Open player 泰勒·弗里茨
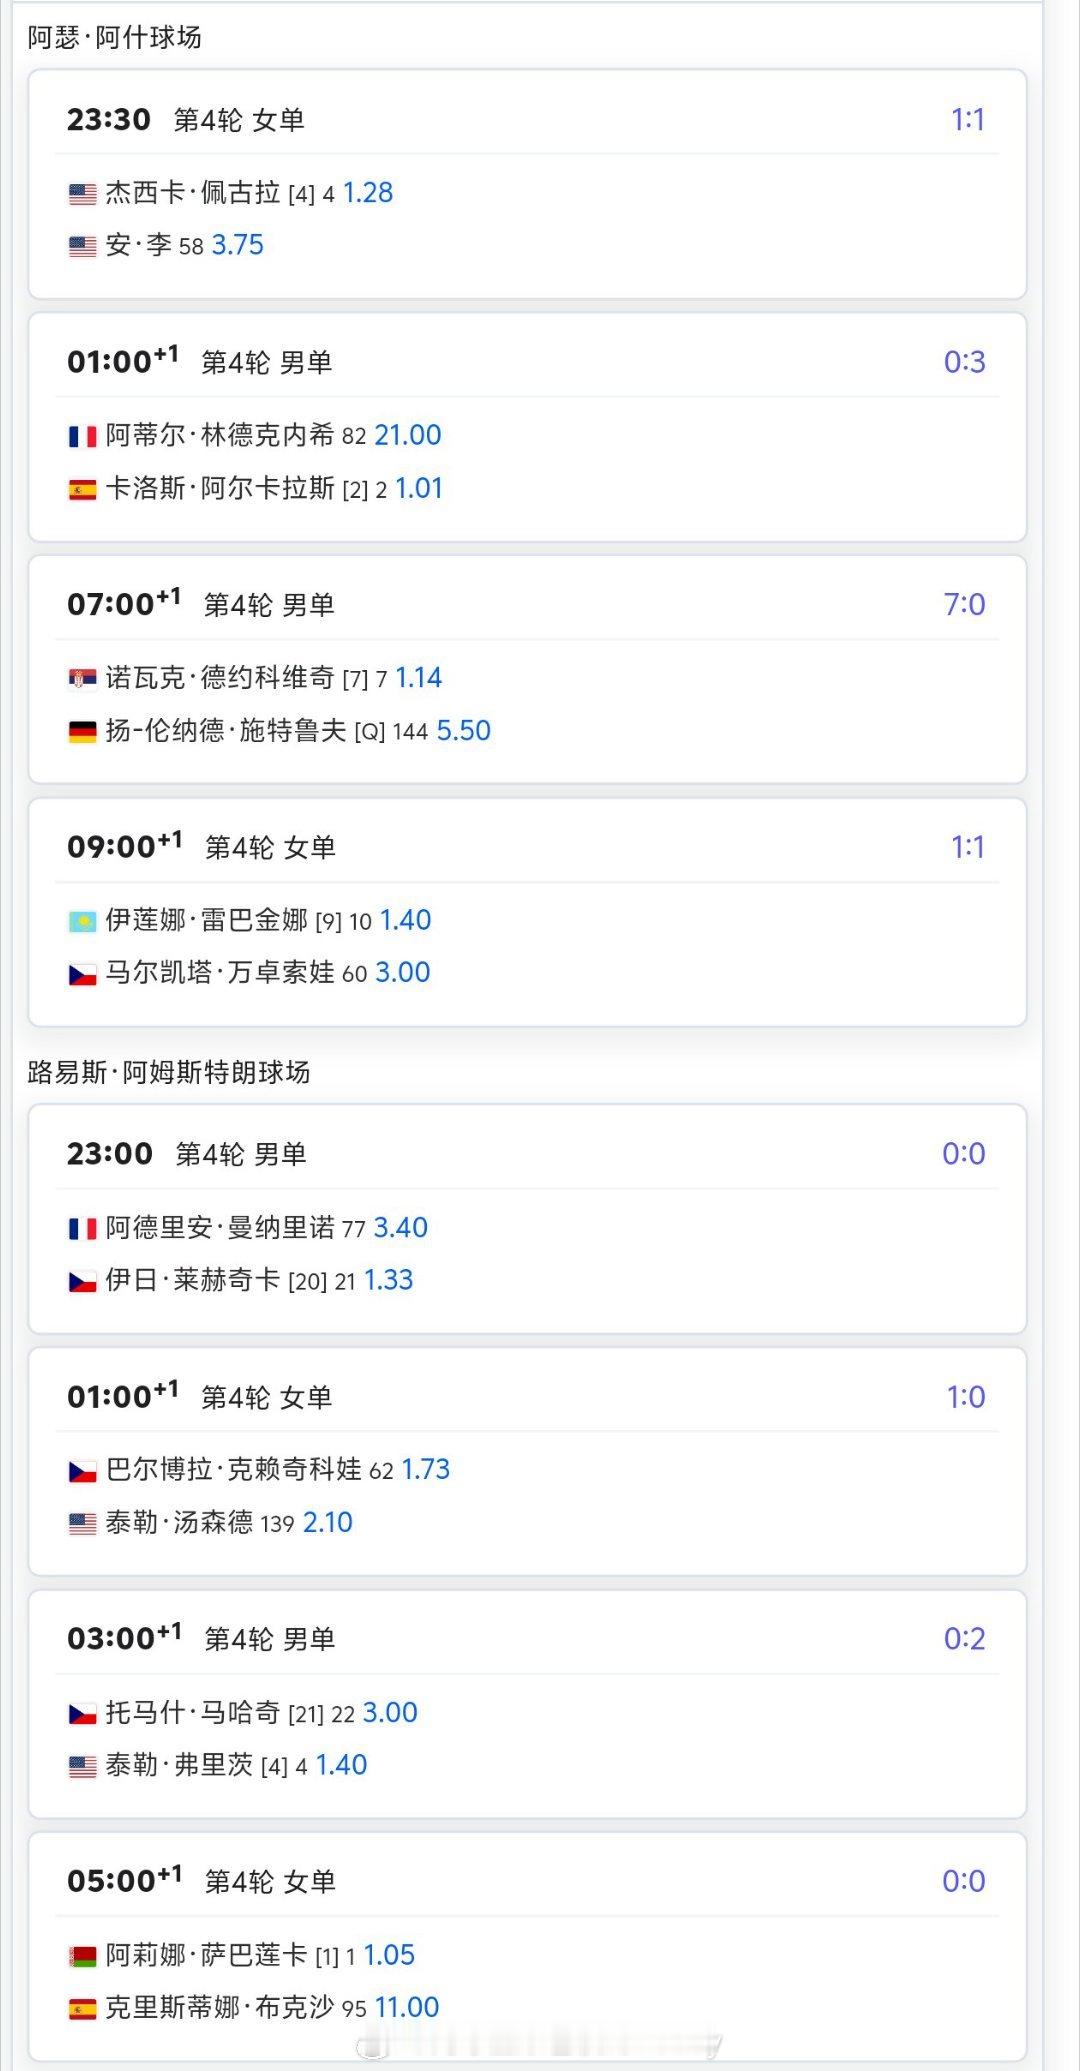This screenshot has height=2071, width=1080. 179,1765
